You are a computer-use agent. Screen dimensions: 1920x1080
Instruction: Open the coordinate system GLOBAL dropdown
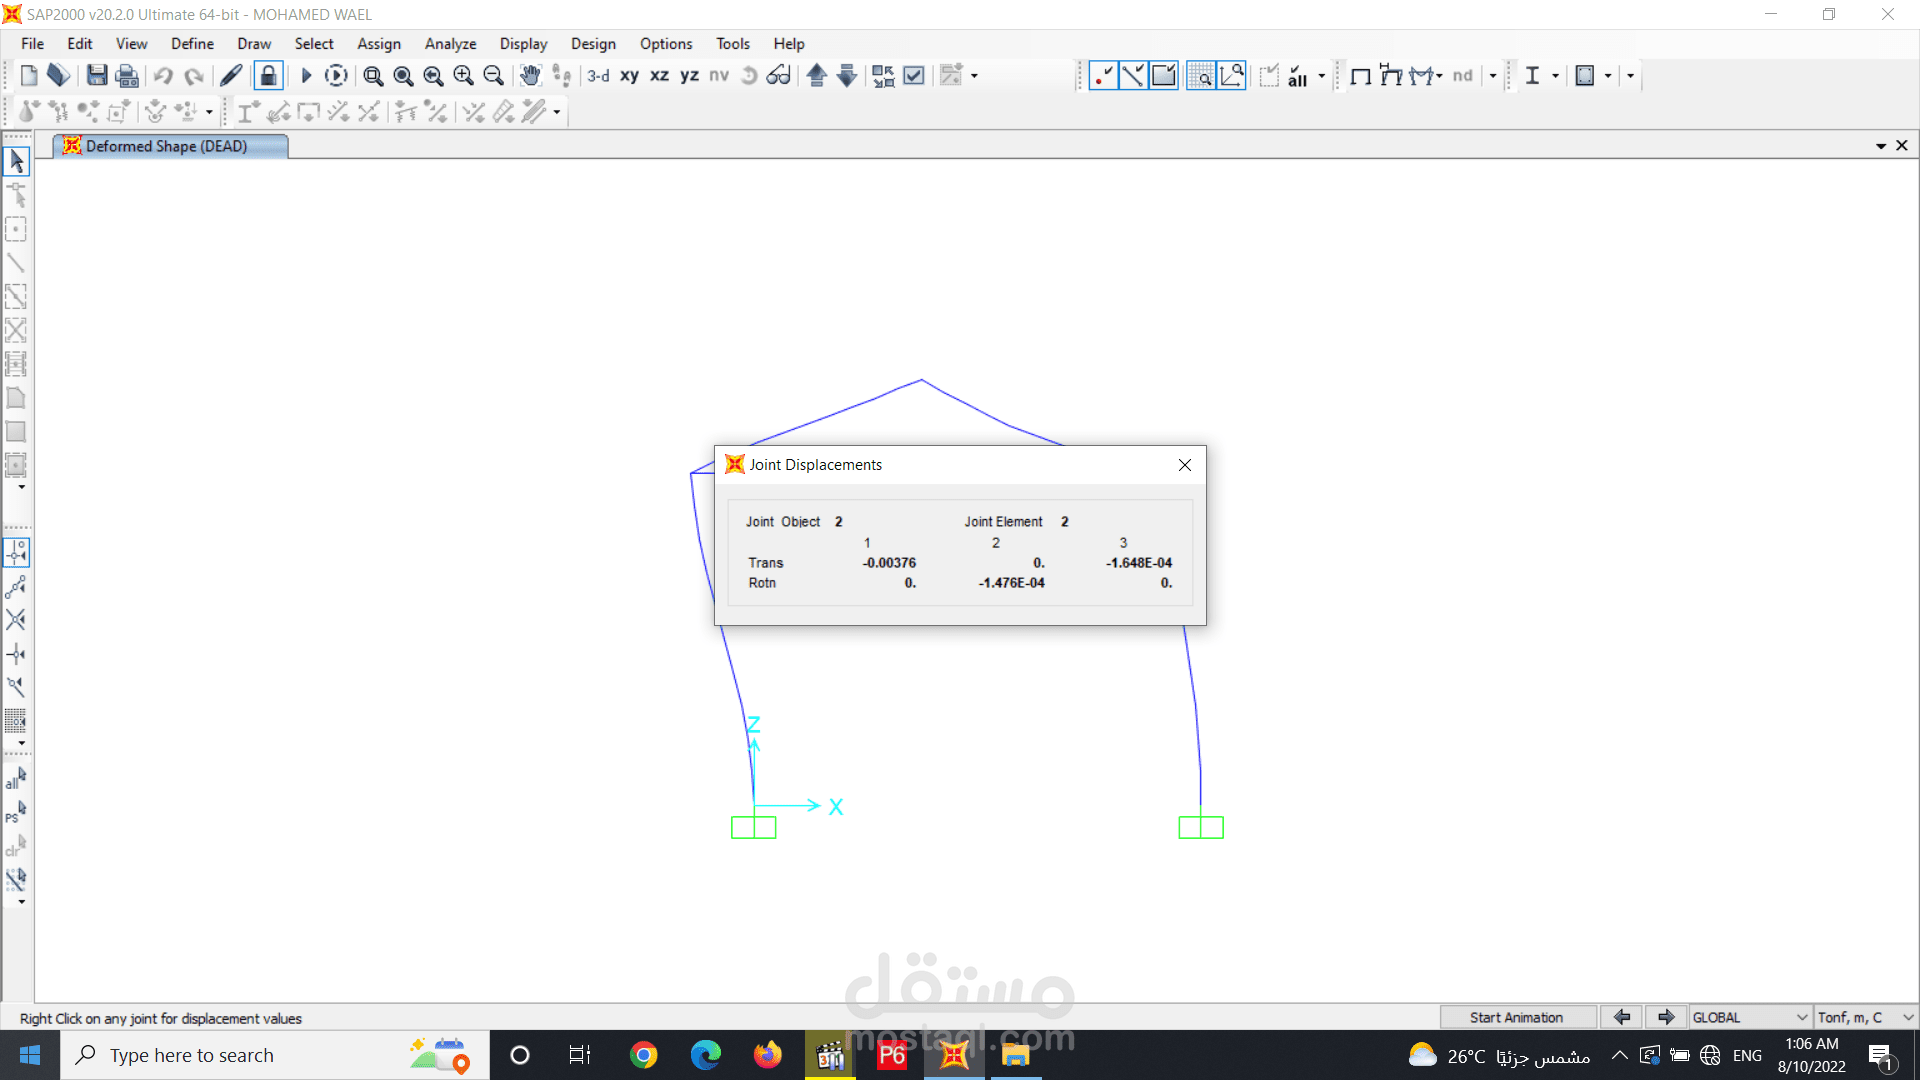pyautogui.click(x=1750, y=1017)
